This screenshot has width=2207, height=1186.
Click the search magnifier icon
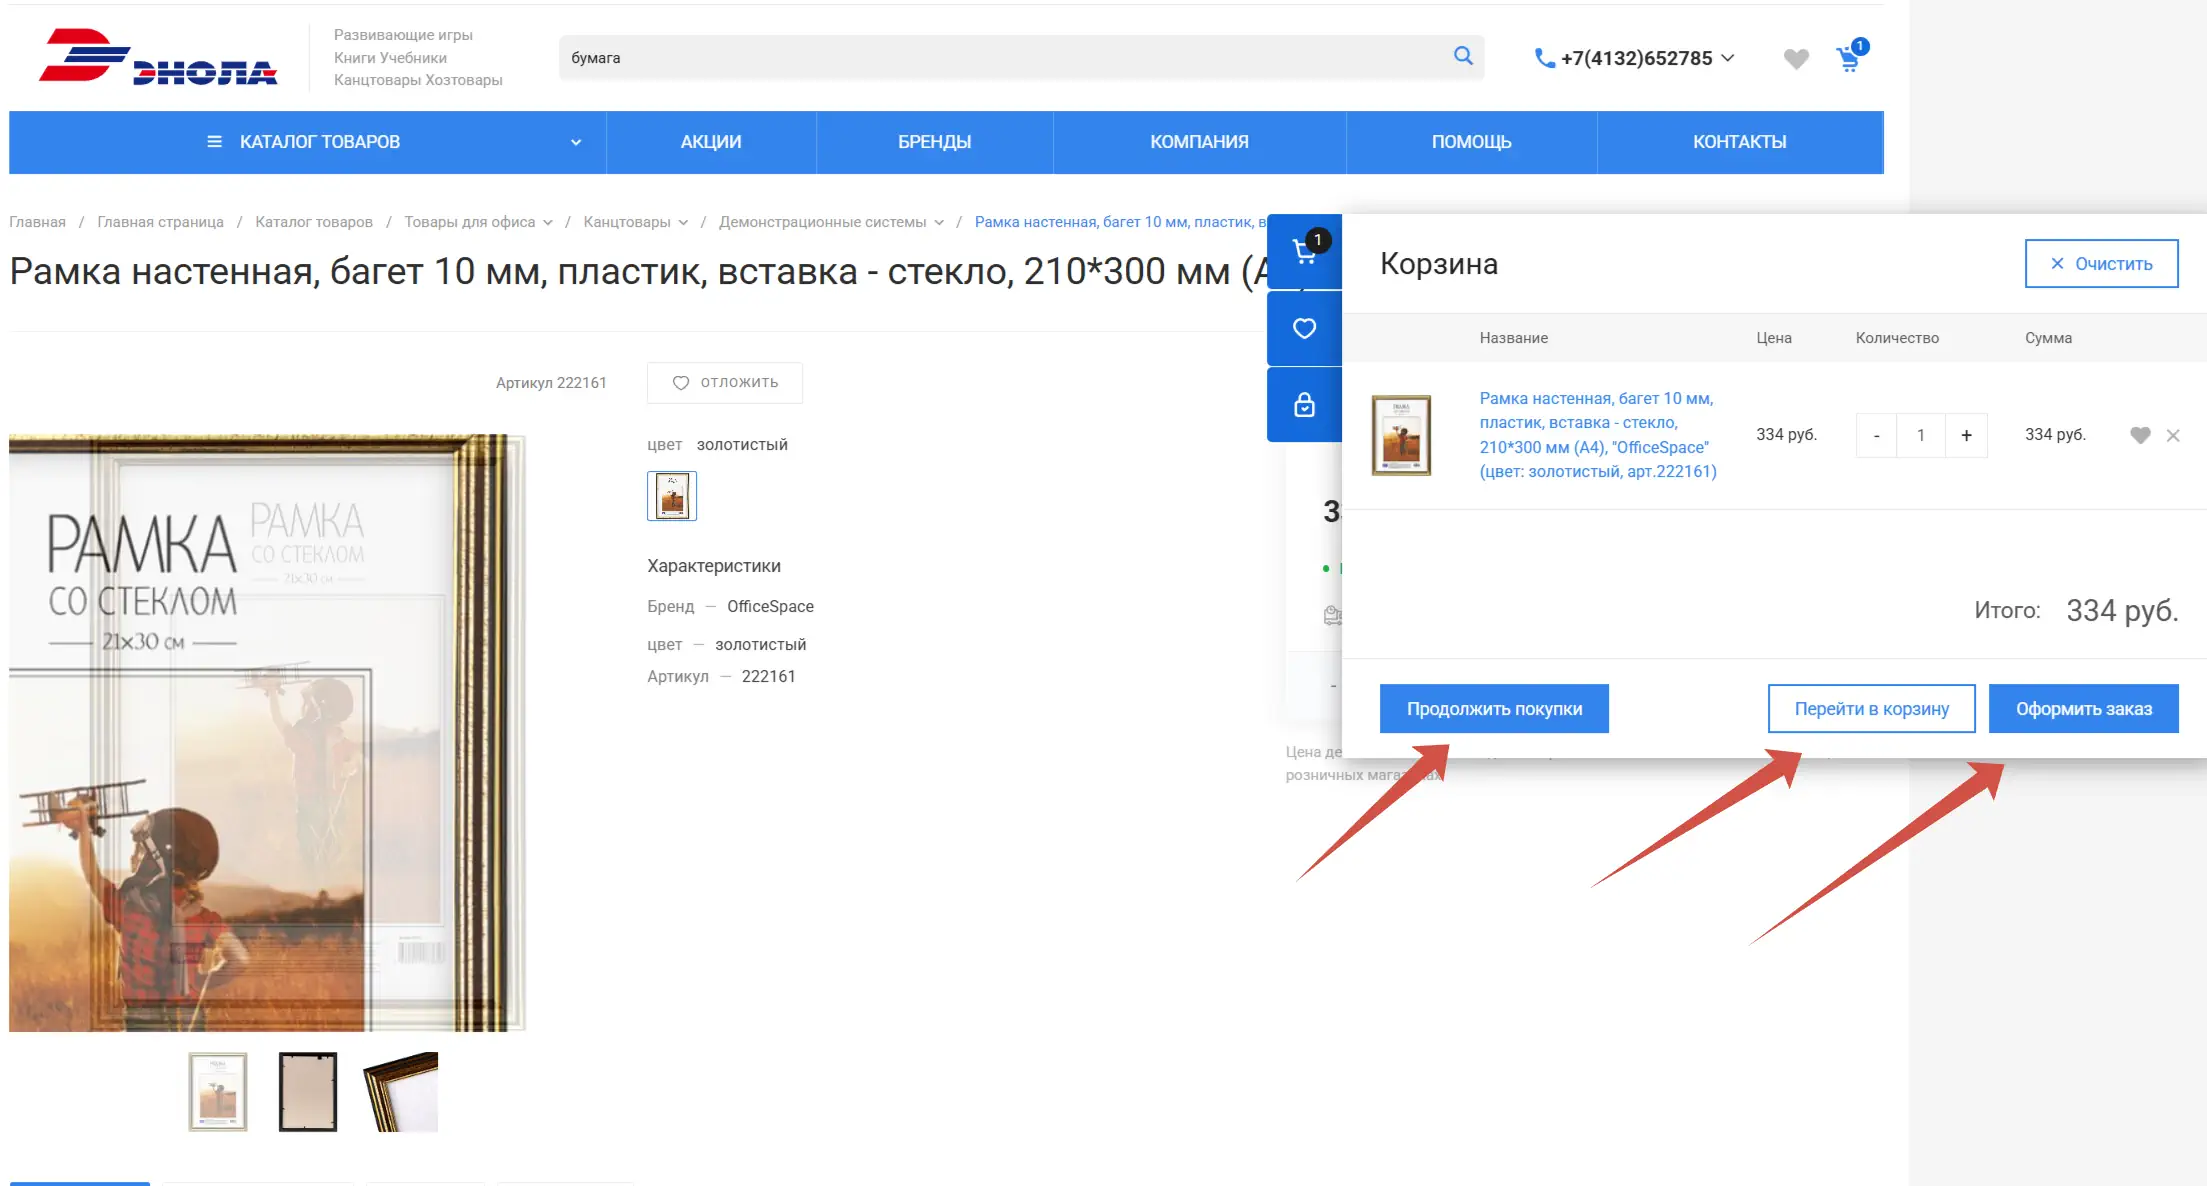1462,56
